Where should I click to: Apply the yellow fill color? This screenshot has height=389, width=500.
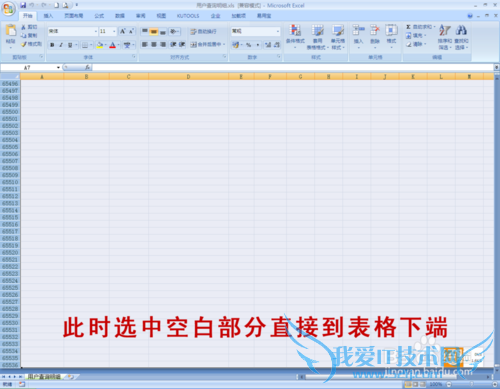coord(99,45)
